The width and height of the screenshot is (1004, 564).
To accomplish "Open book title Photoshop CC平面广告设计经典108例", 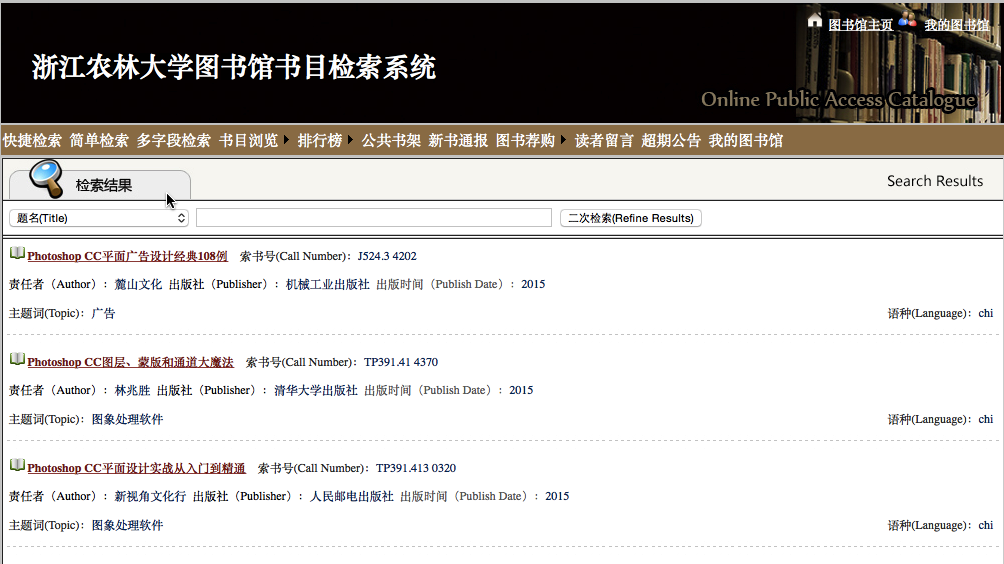I will (x=127, y=256).
